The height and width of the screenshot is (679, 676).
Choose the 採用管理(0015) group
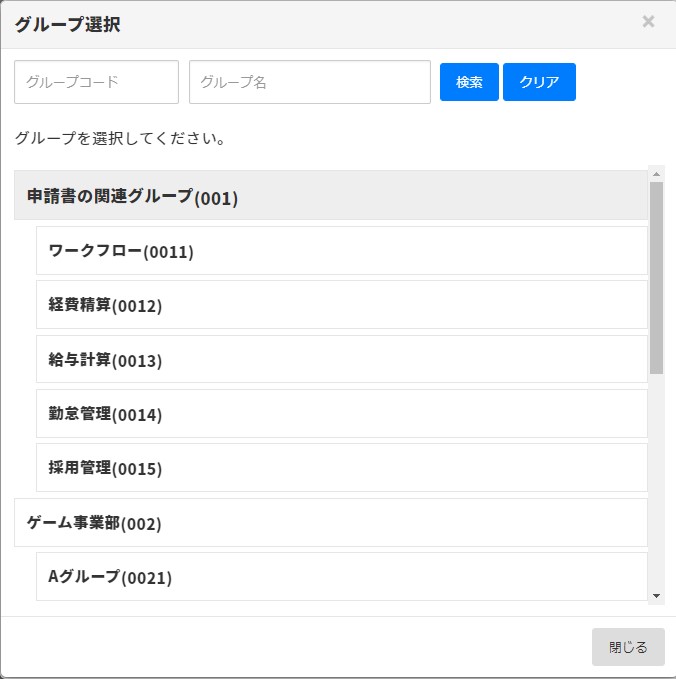click(x=341, y=467)
